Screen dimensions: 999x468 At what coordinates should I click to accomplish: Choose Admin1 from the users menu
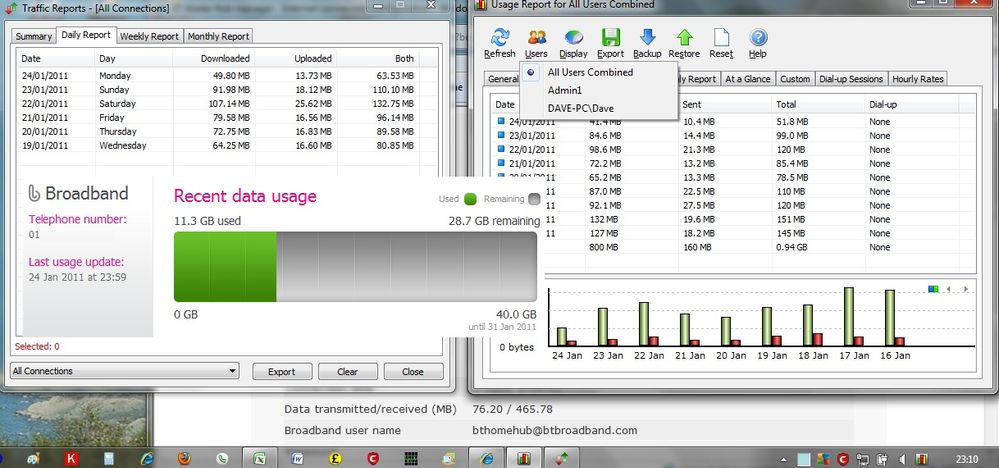[x=564, y=90]
